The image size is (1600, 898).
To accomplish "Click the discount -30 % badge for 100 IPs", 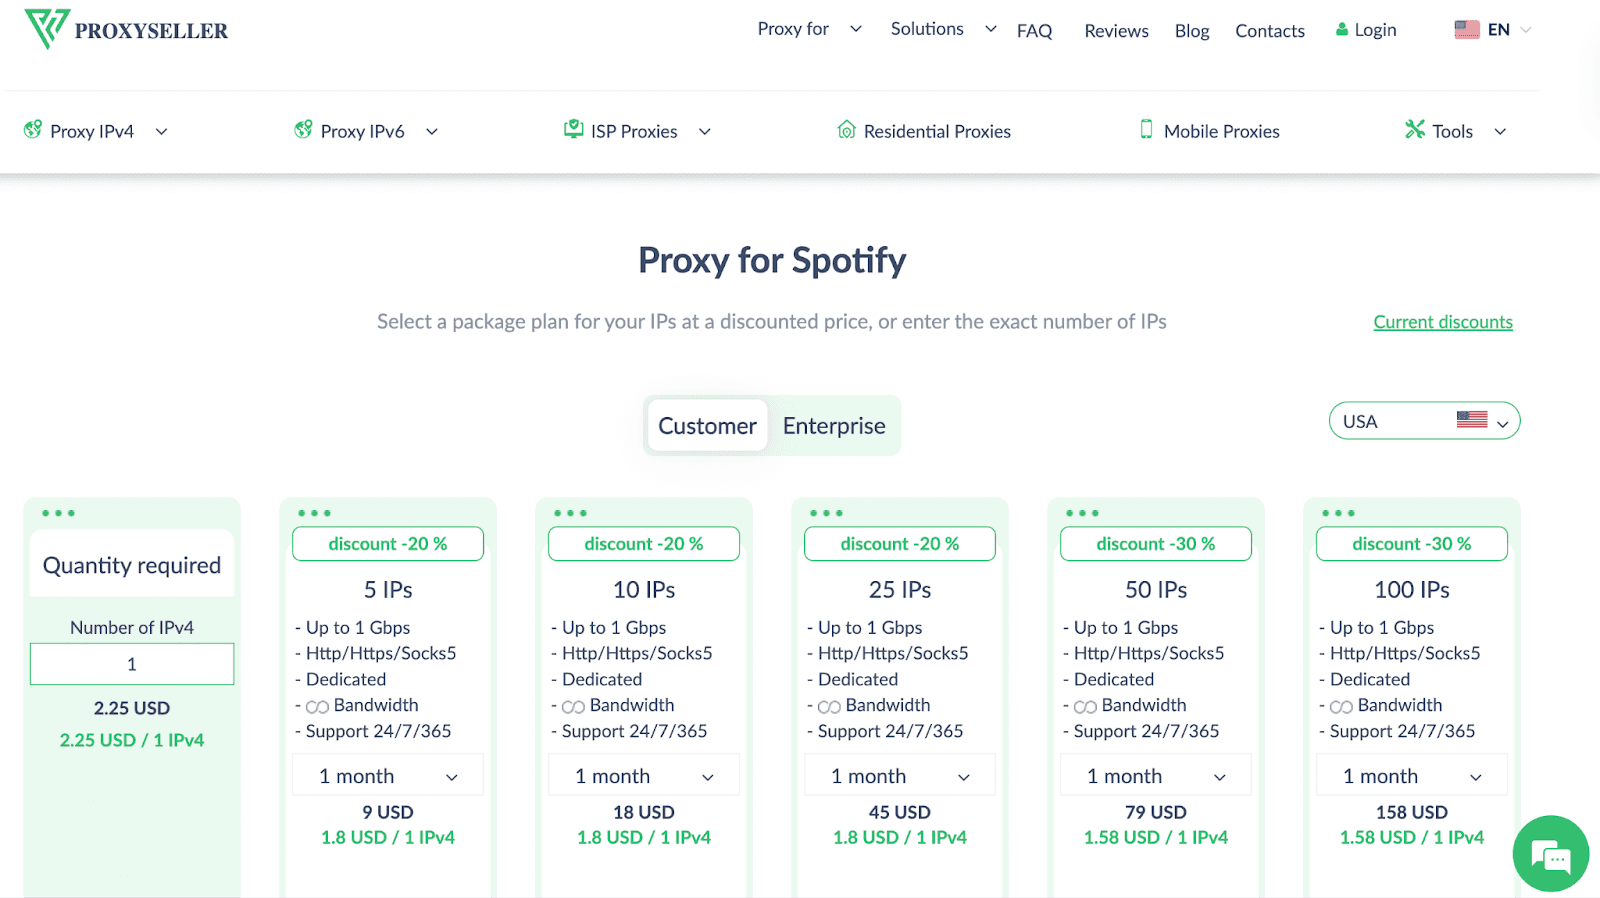I will pos(1412,544).
